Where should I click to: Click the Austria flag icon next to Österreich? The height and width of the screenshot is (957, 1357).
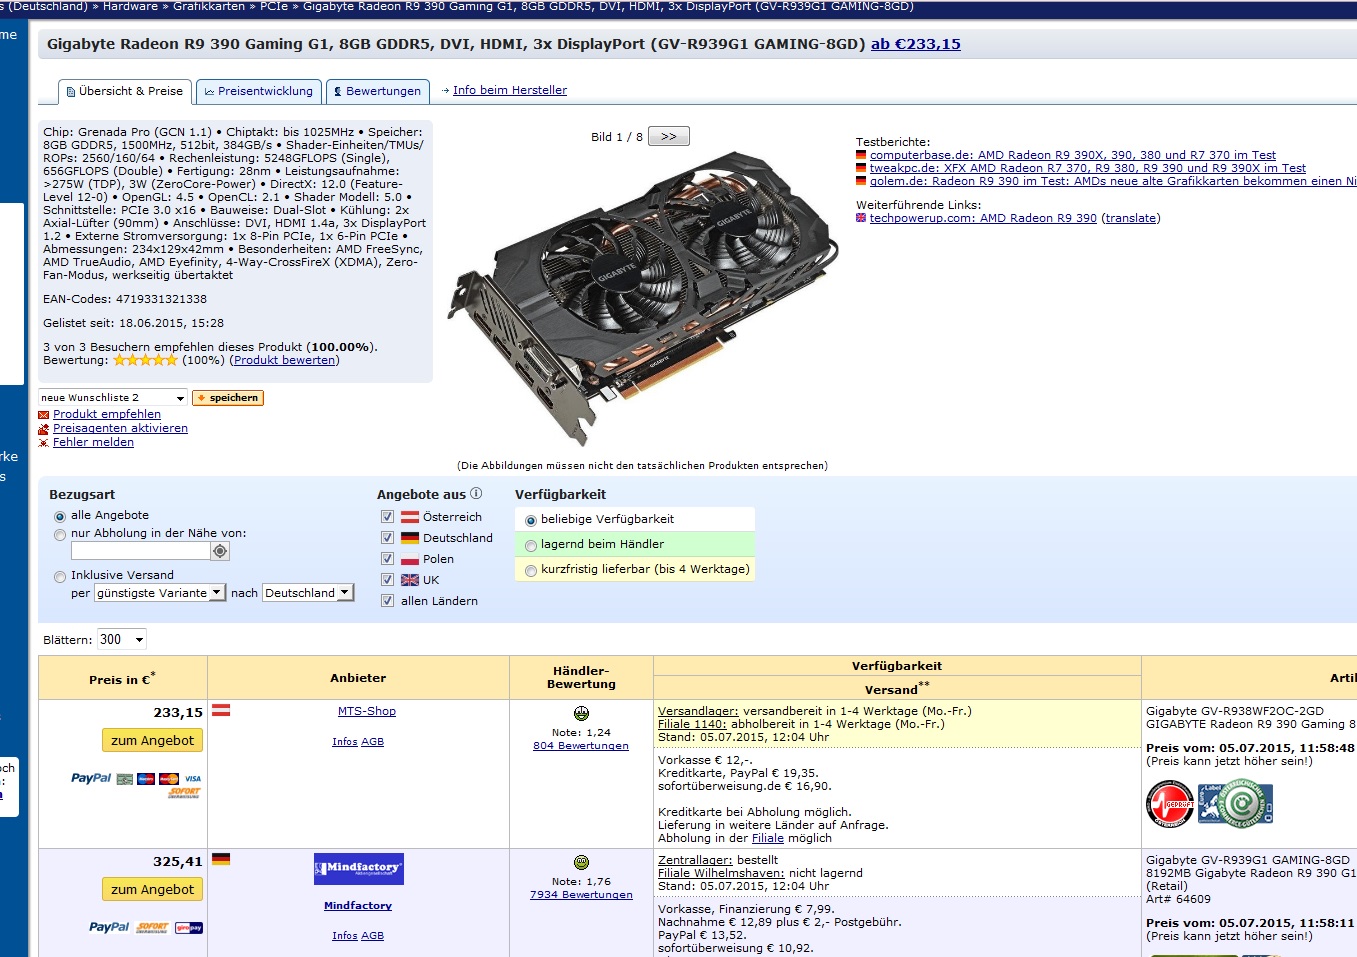pyautogui.click(x=410, y=517)
